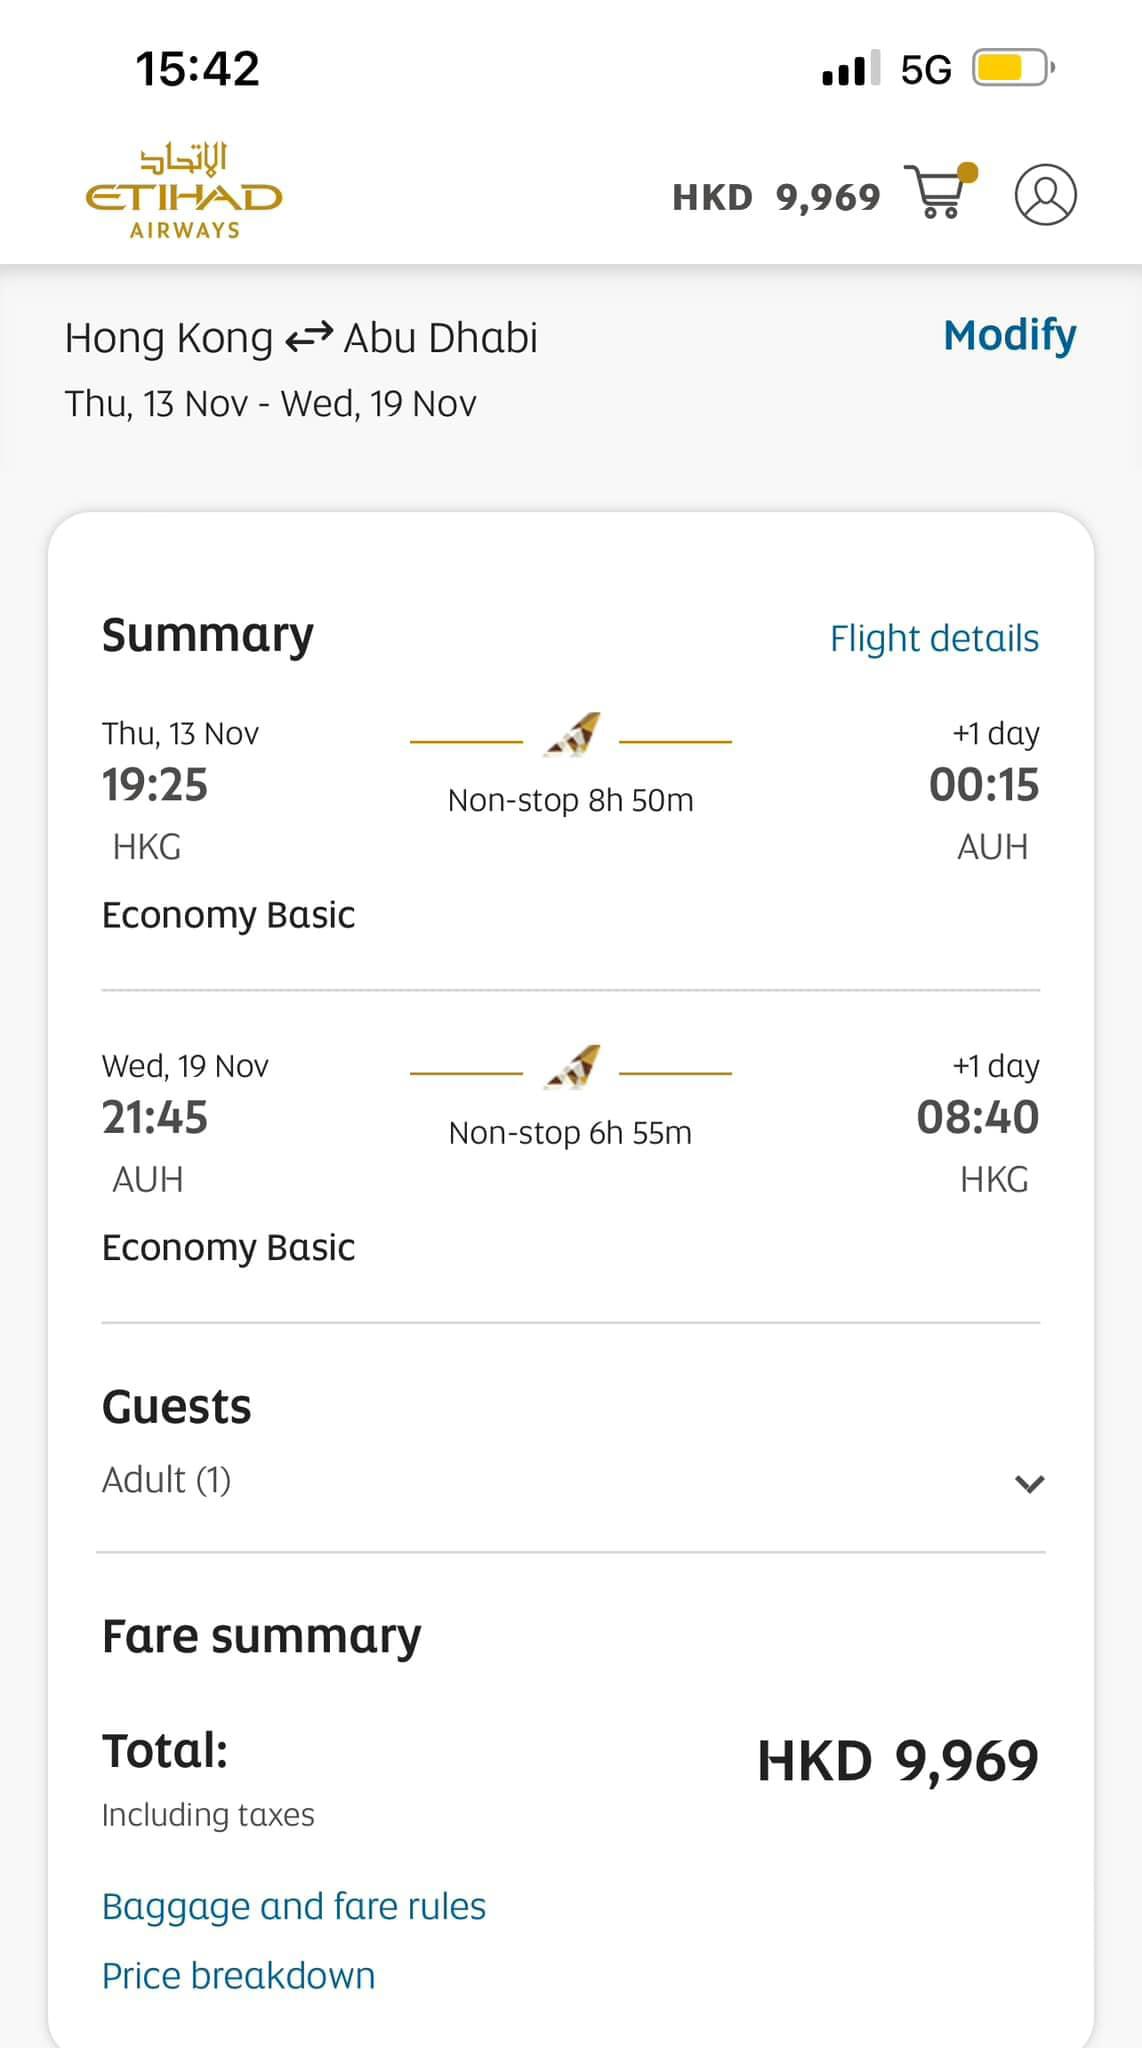This screenshot has width=1142, height=2048.
Task: Open Price breakdown link
Action: point(239,1975)
